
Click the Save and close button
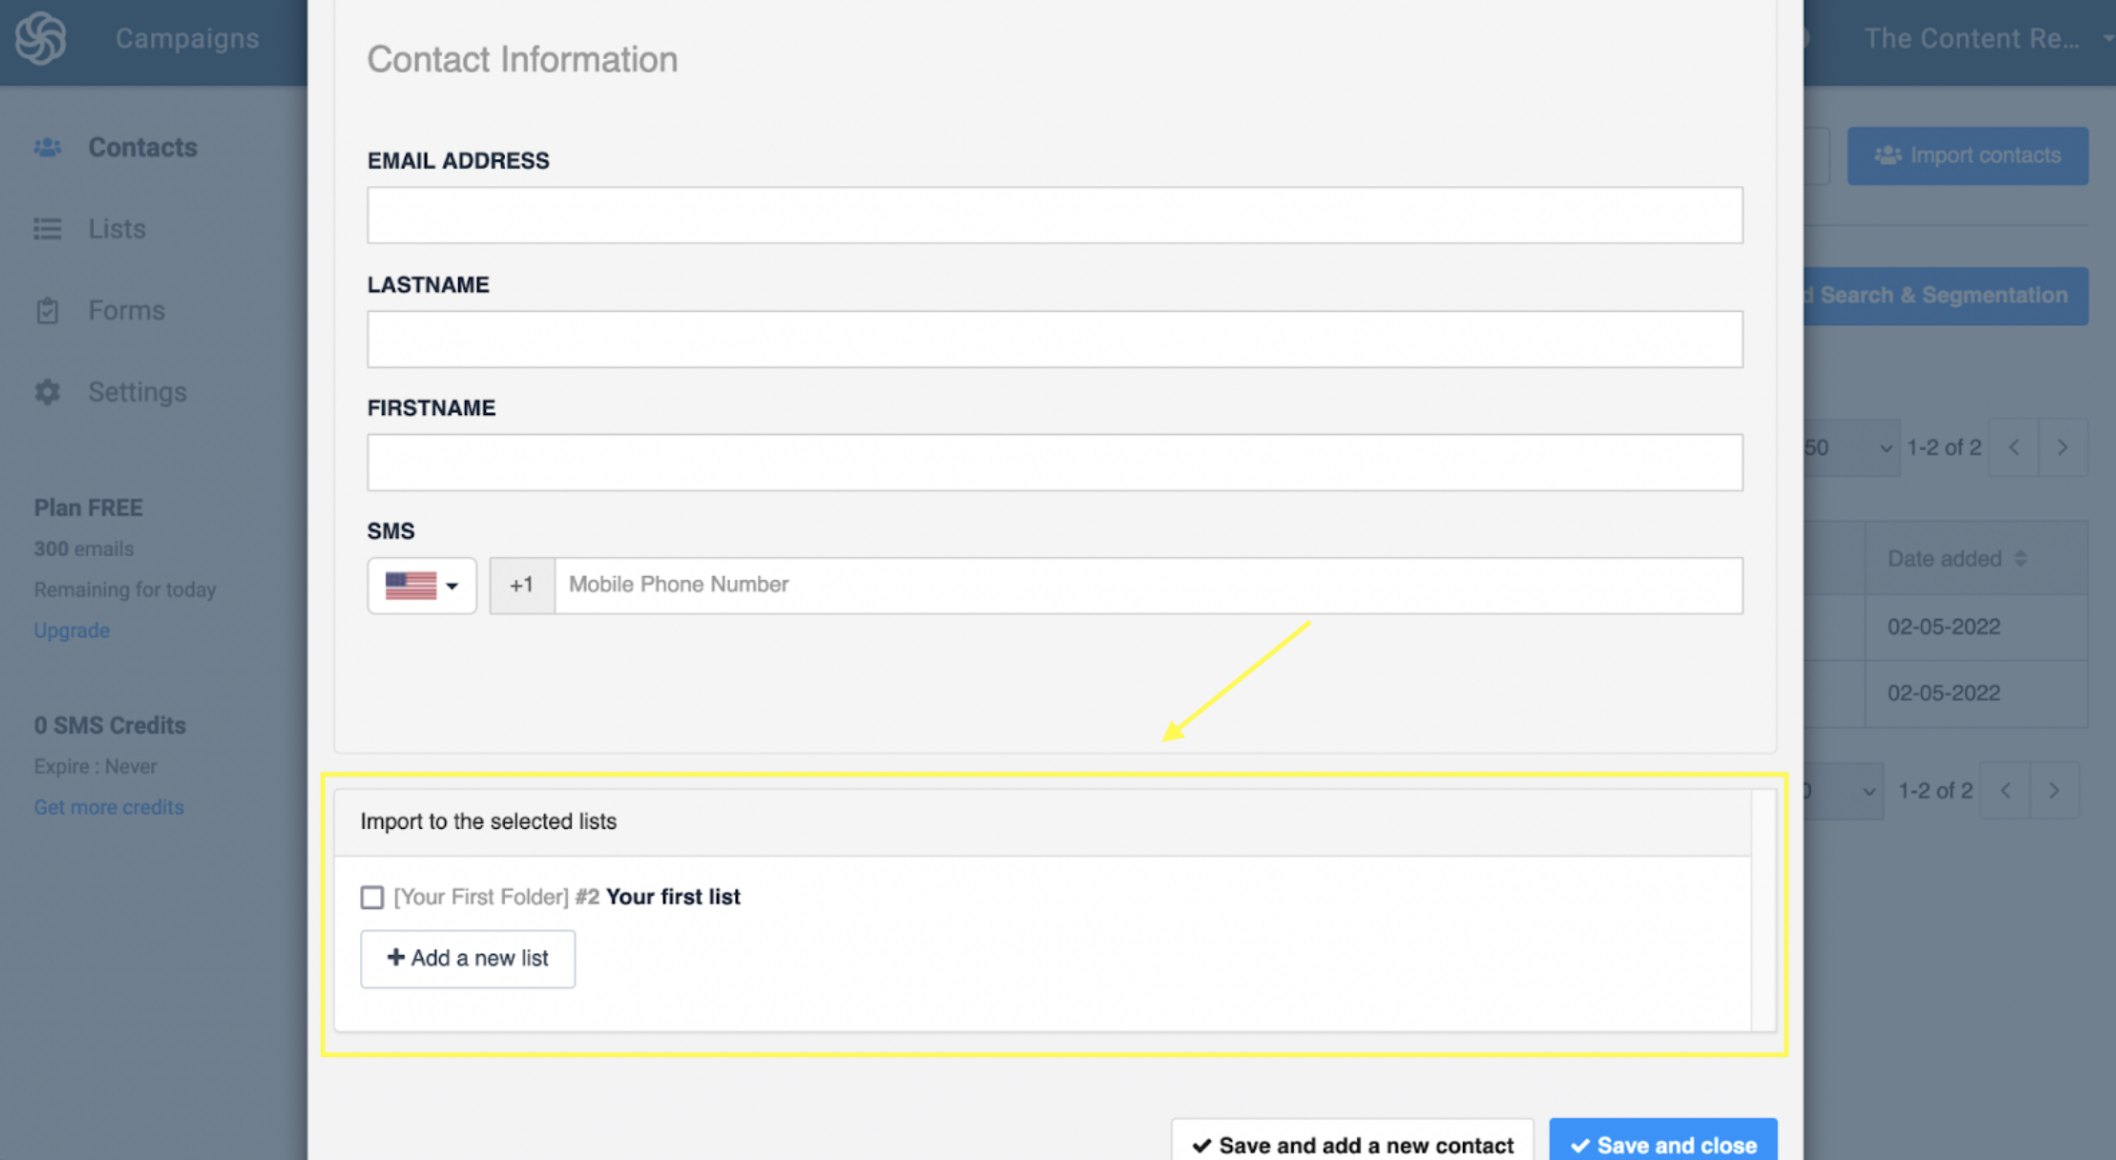pyautogui.click(x=1662, y=1144)
